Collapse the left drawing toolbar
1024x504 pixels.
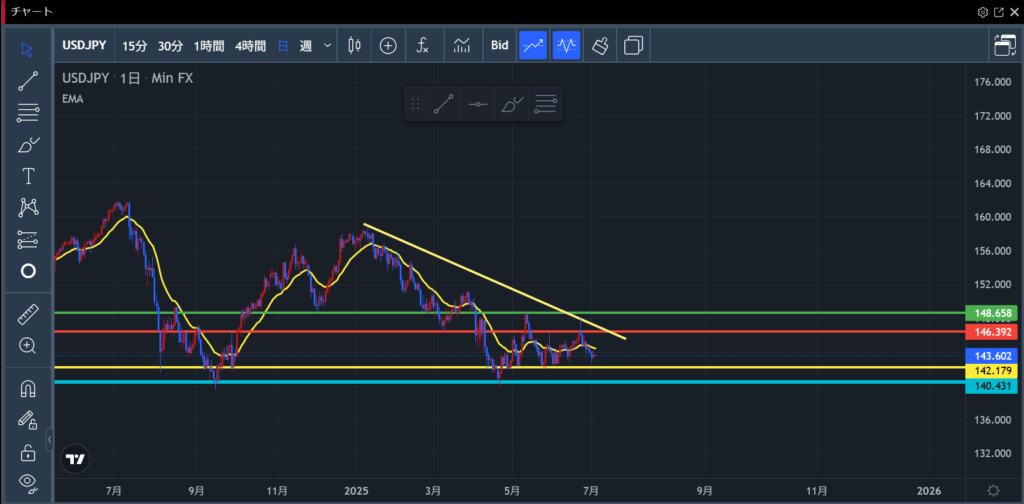[x=50, y=439]
